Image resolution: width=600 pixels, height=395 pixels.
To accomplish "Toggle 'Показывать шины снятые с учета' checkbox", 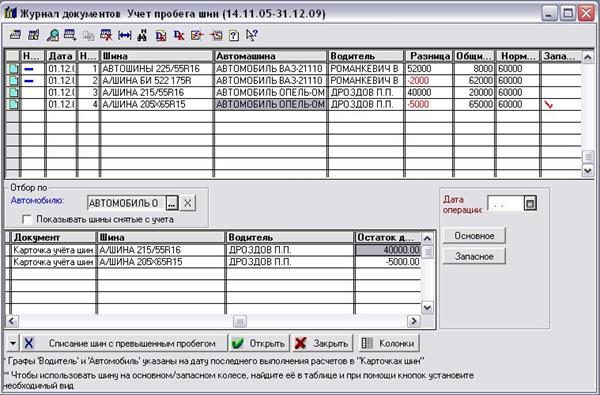I will coord(27,220).
